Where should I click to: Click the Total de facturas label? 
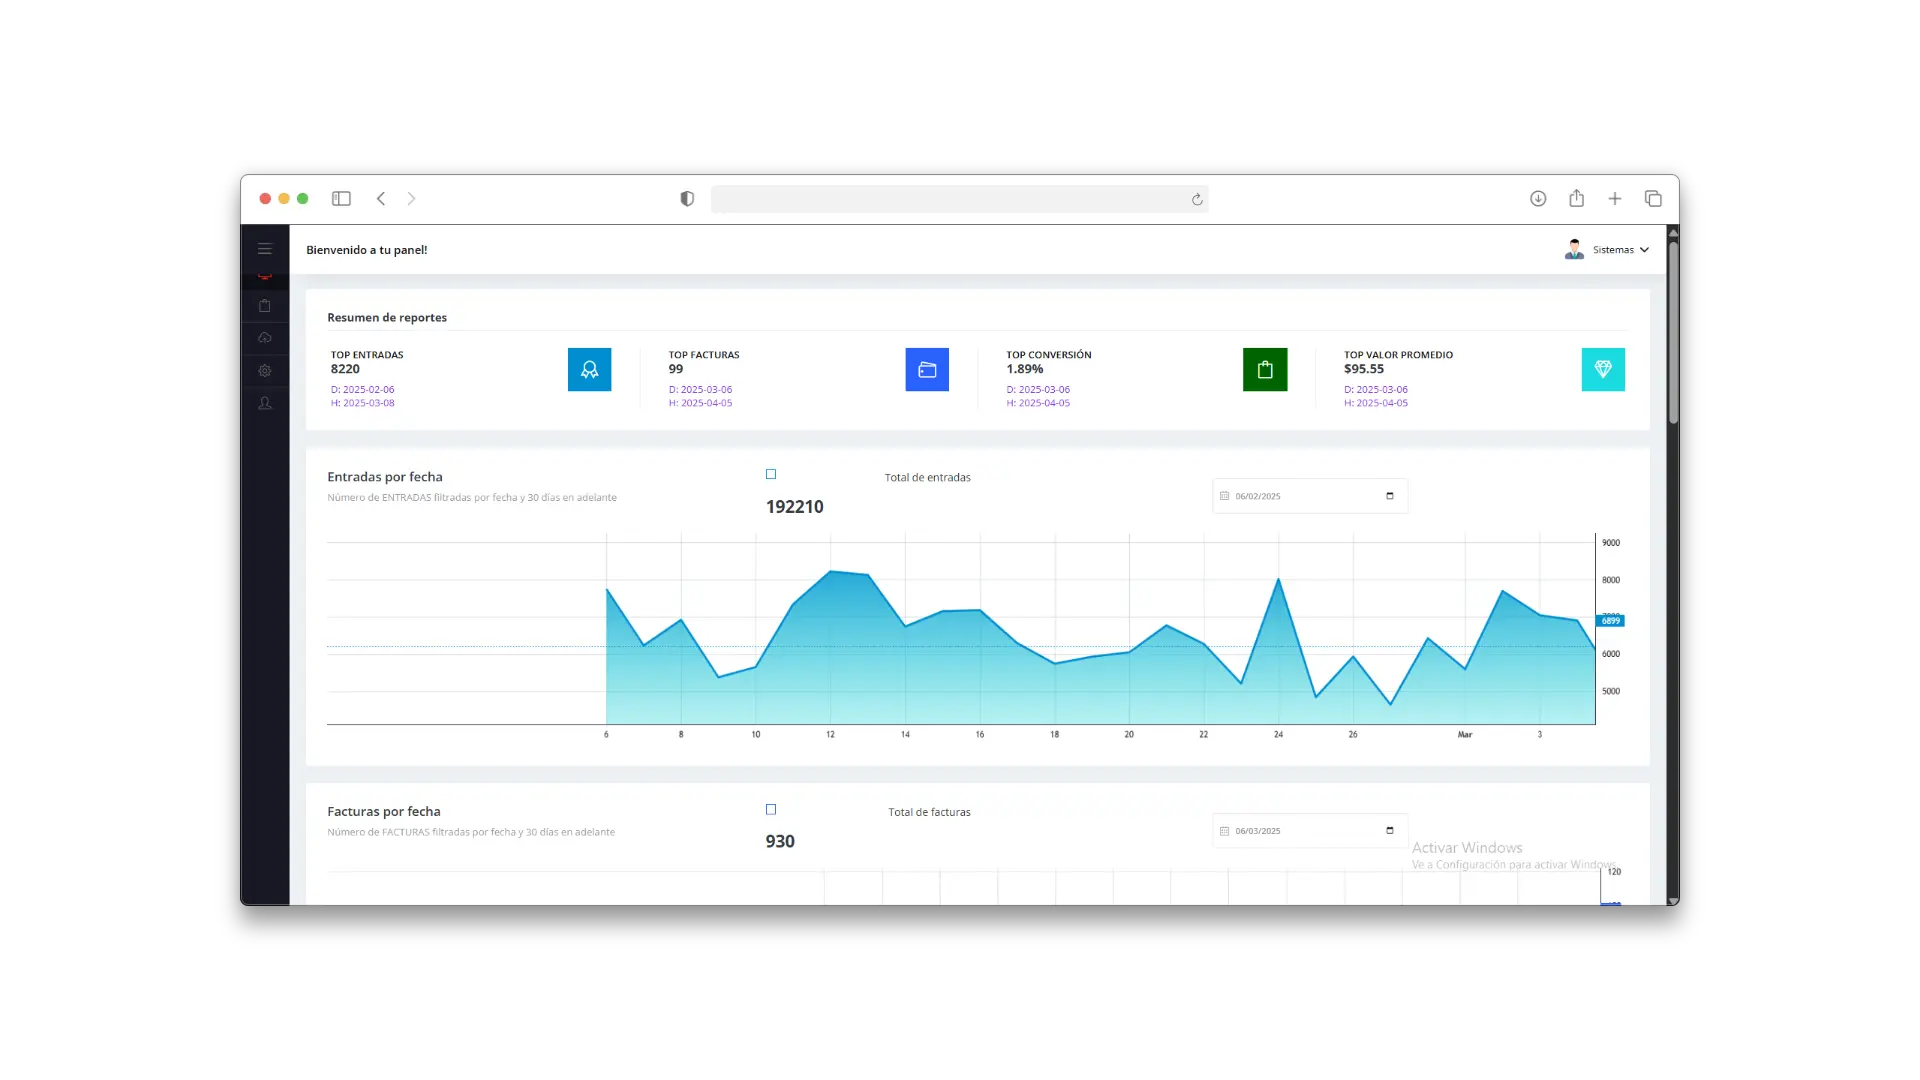pyautogui.click(x=930, y=813)
